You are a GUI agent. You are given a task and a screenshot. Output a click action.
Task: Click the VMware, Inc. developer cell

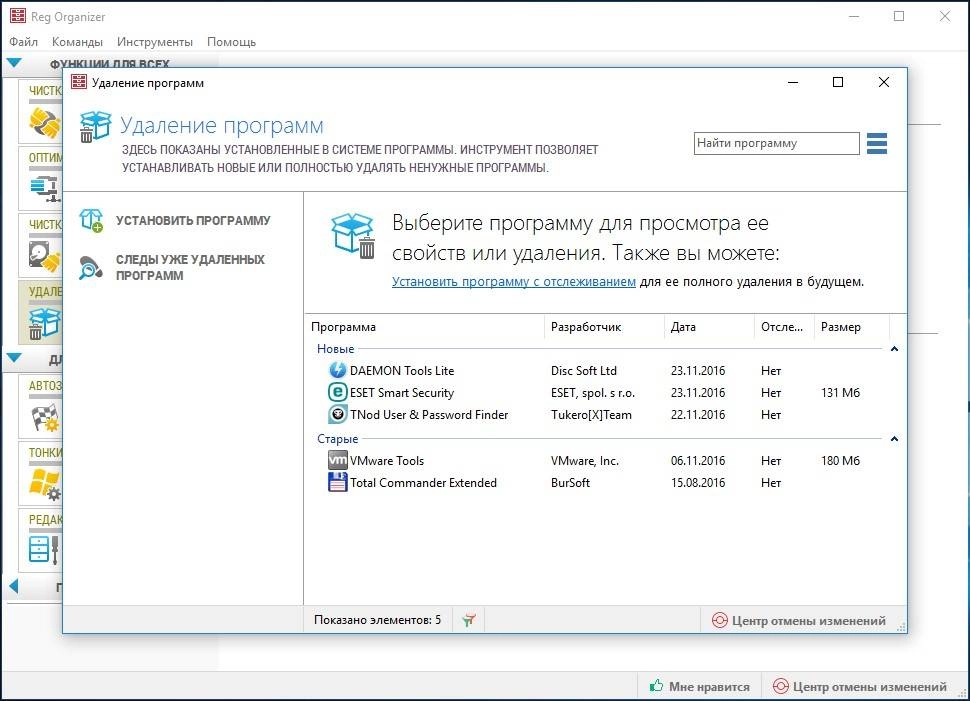[x=585, y=461]
